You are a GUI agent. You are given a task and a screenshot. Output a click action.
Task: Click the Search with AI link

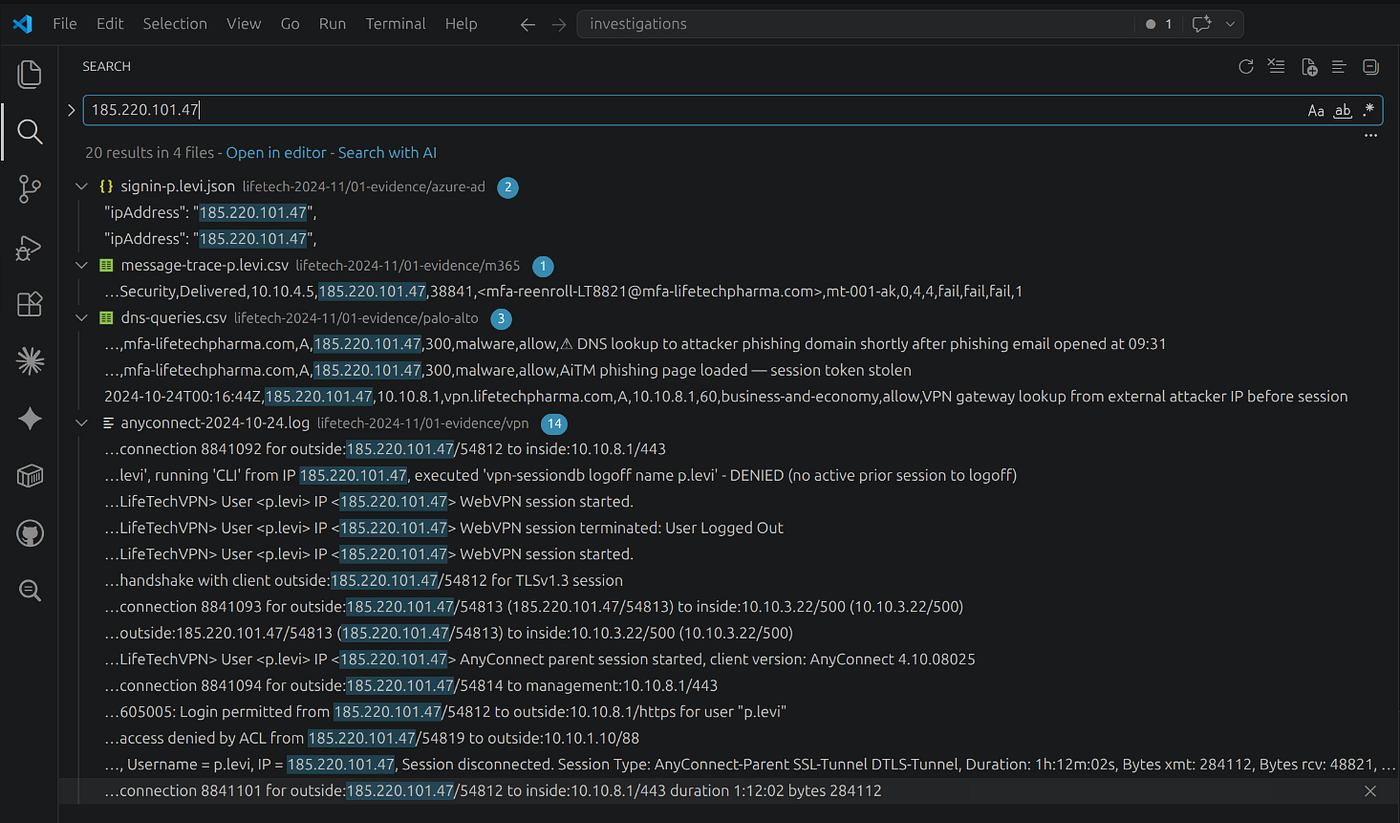[387, 153]
